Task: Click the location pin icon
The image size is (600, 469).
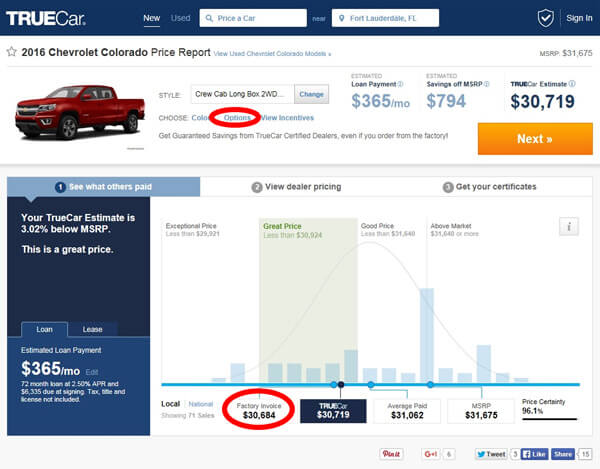Action: coord(342,18)
